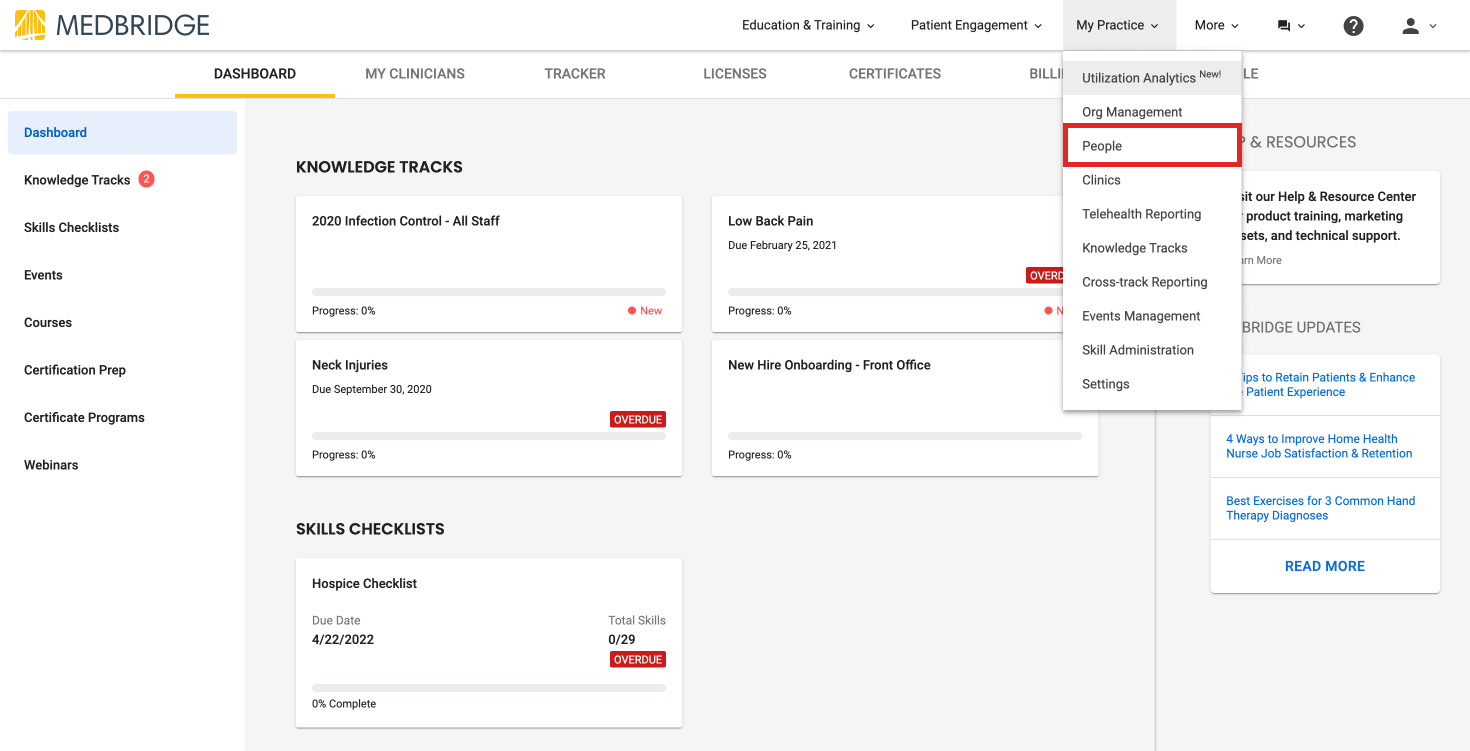Open Best Exercises for Hand Therapy article

click(x=1320, y=508)
